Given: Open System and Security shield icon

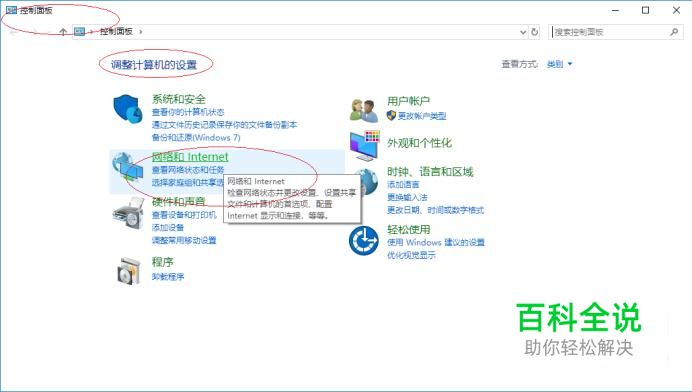Looking at the screenshot, I should point(128,109).
